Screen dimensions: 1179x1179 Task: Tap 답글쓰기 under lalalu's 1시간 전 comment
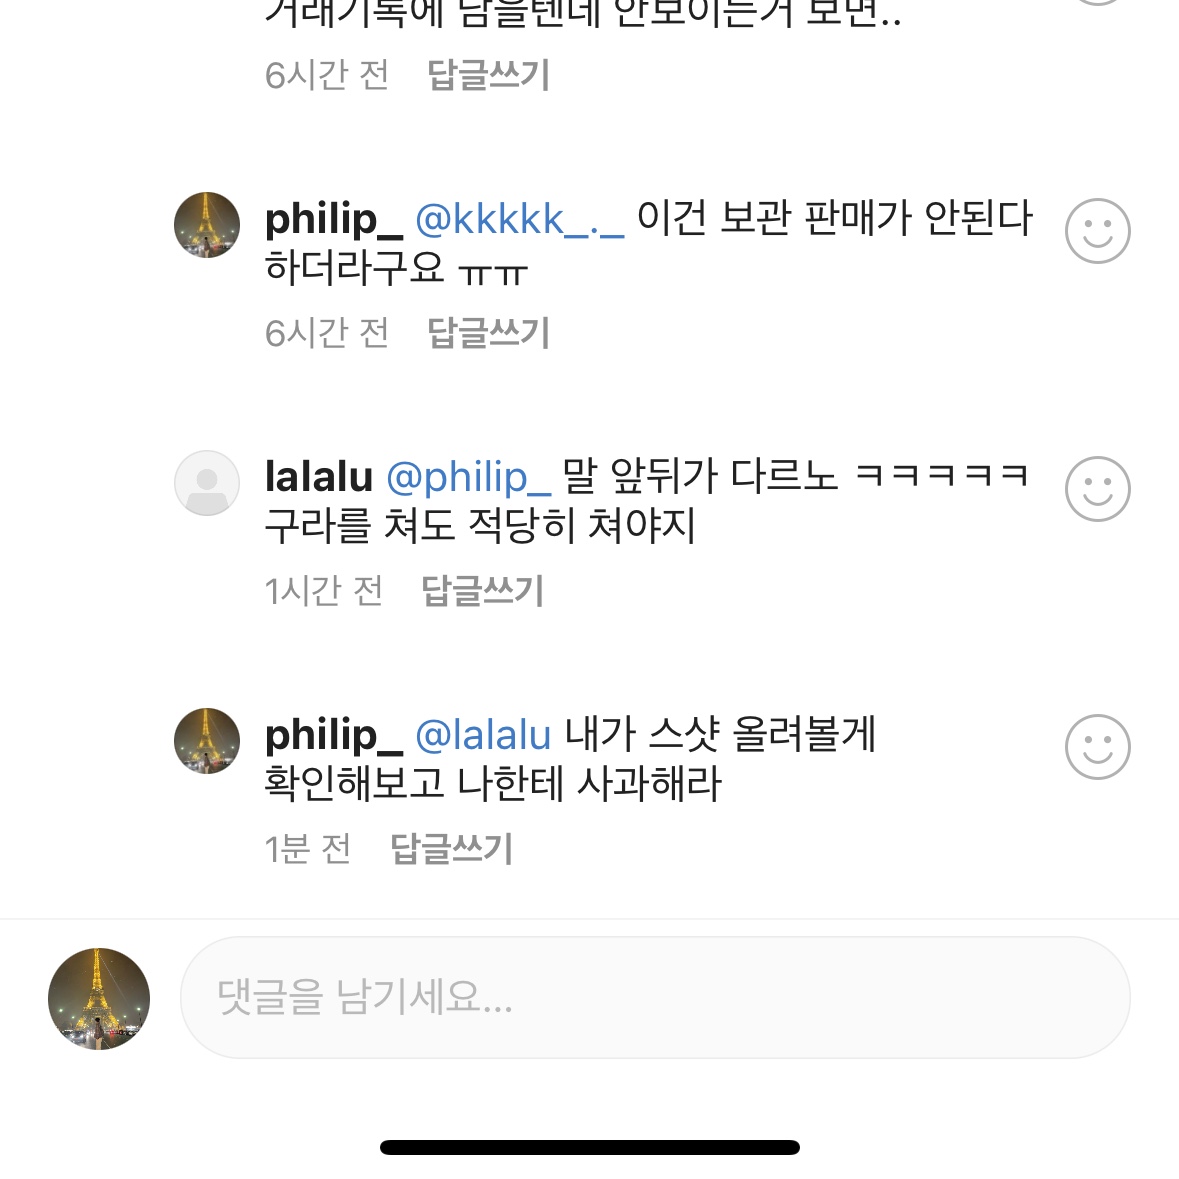482,591
